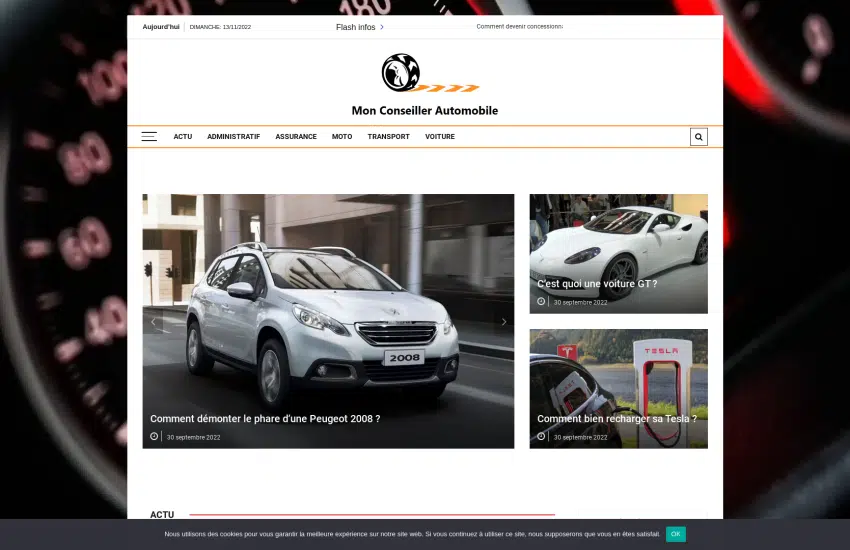Click the Flash infos chevron arrow

coord(382,27)
